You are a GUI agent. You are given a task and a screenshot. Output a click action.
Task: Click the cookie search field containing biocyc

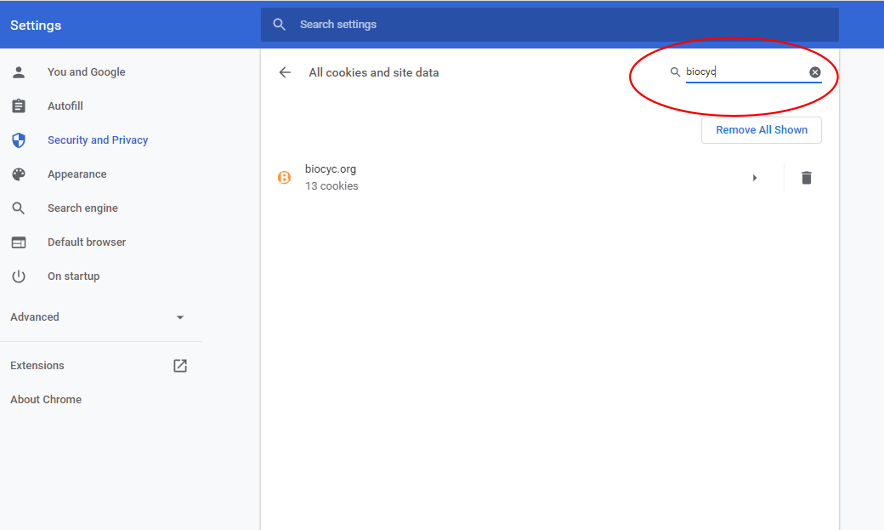click(744, 72)
